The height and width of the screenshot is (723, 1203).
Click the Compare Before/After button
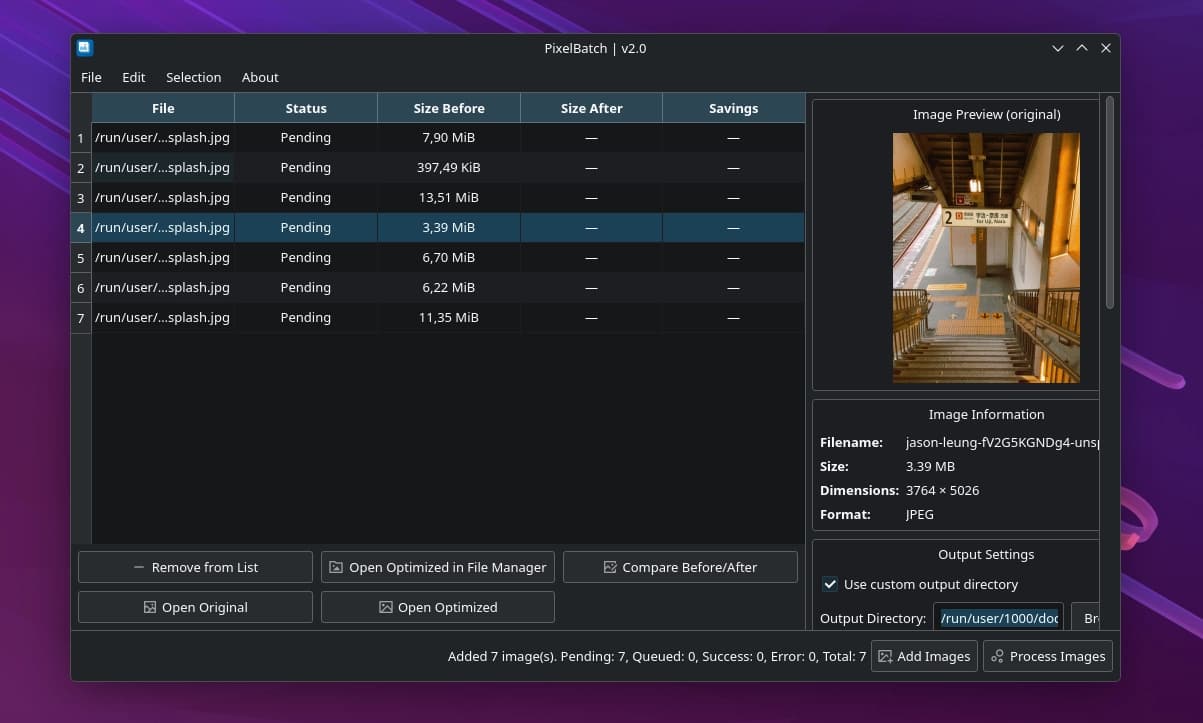(680, 567)
